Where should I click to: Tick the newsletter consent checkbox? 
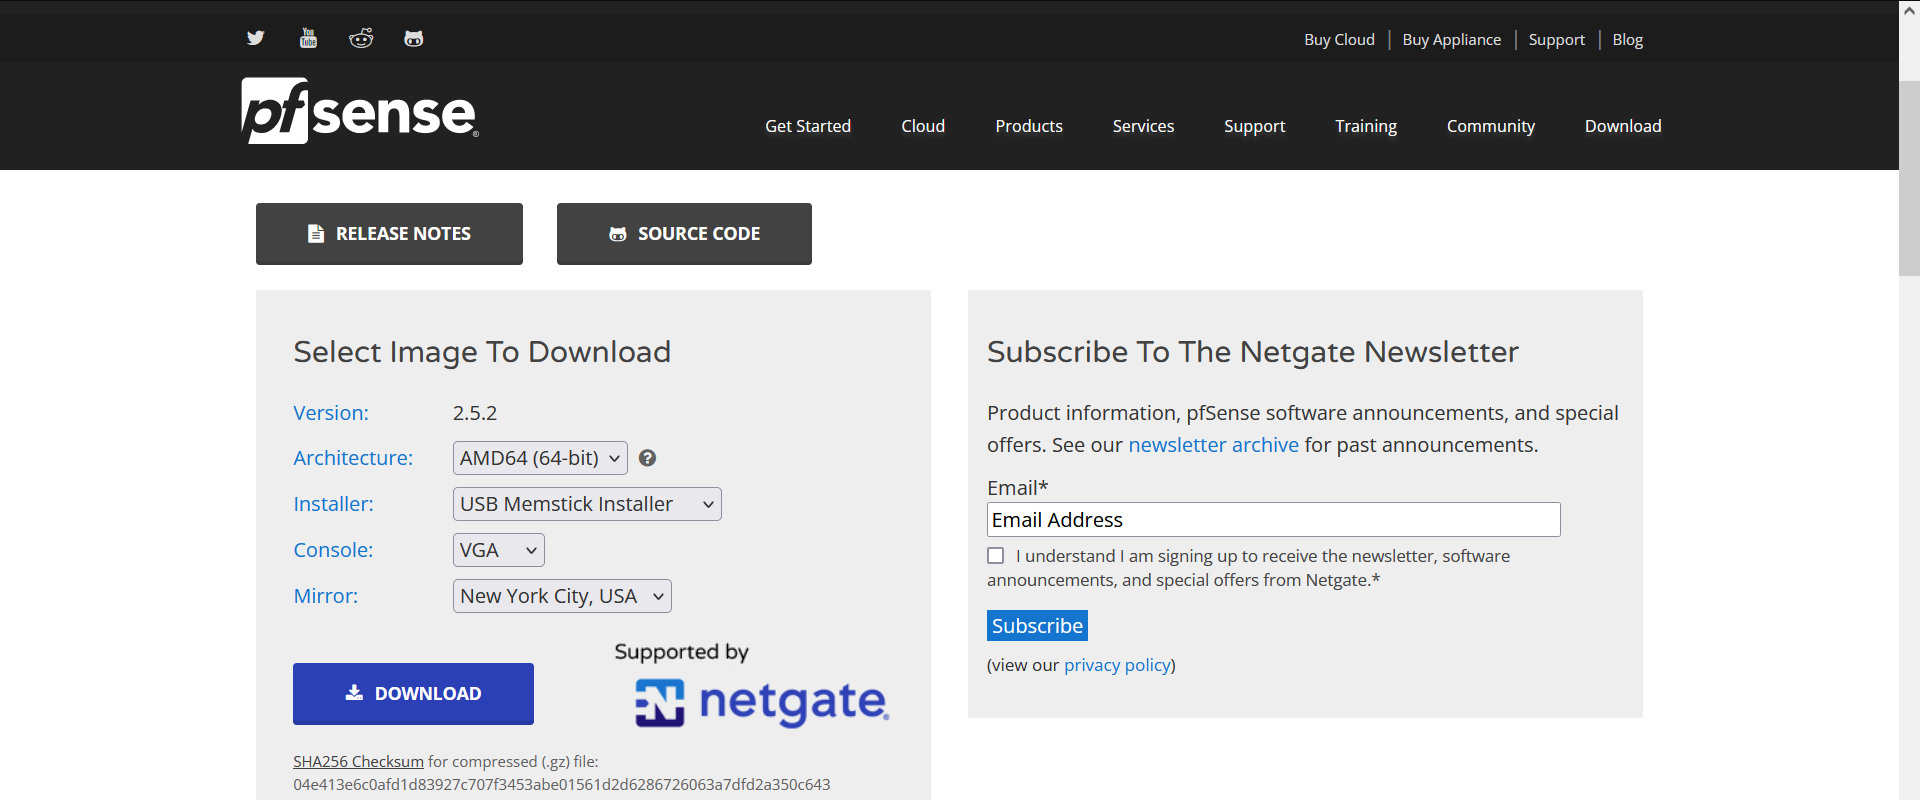(996, 555)
